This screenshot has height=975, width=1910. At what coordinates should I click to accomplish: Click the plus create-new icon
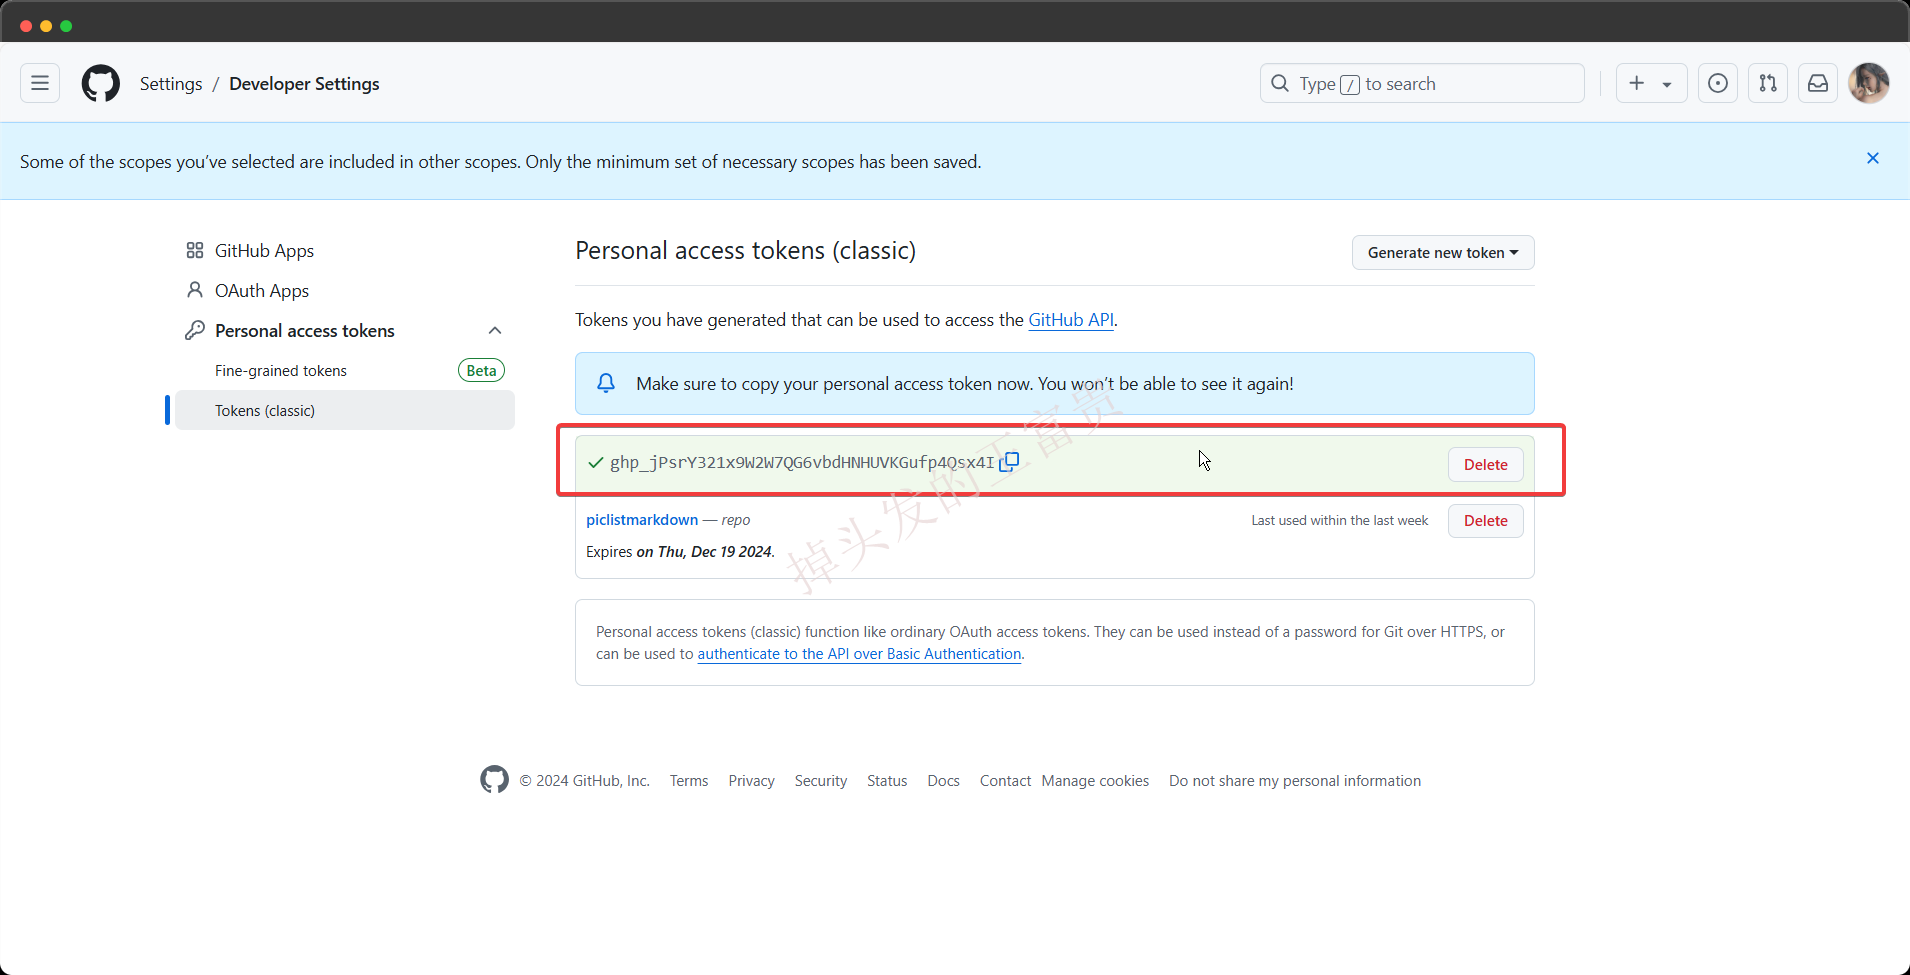1637,84
